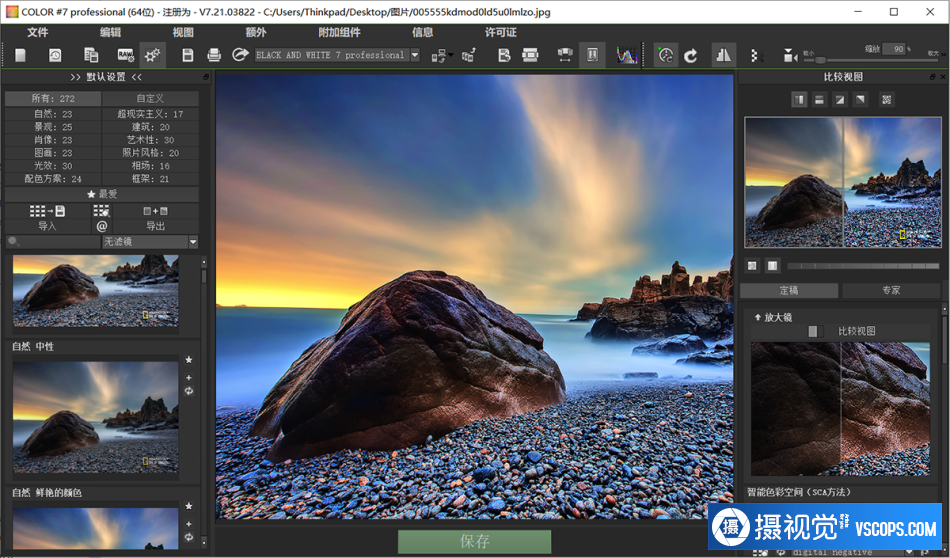Undock the 默认设置 panel
This screenshot has width=950, height=558.
pyautogui.click(x=206, y=77)
